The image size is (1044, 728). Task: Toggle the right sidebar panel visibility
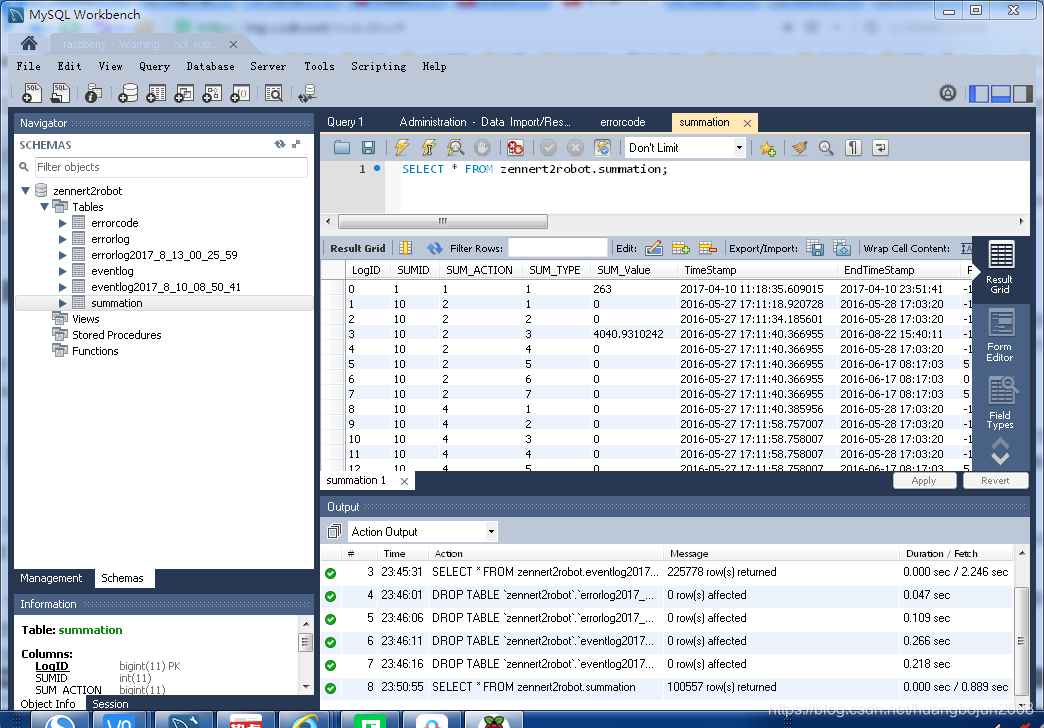[1023, 94]
